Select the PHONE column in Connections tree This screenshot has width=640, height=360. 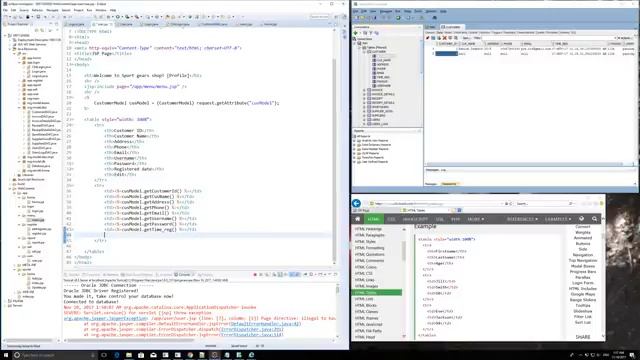pos(380,69)
